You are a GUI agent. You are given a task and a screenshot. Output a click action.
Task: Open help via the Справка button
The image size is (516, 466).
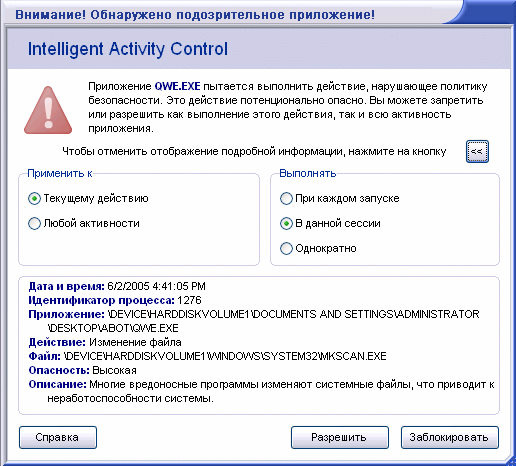coord(58,437)
